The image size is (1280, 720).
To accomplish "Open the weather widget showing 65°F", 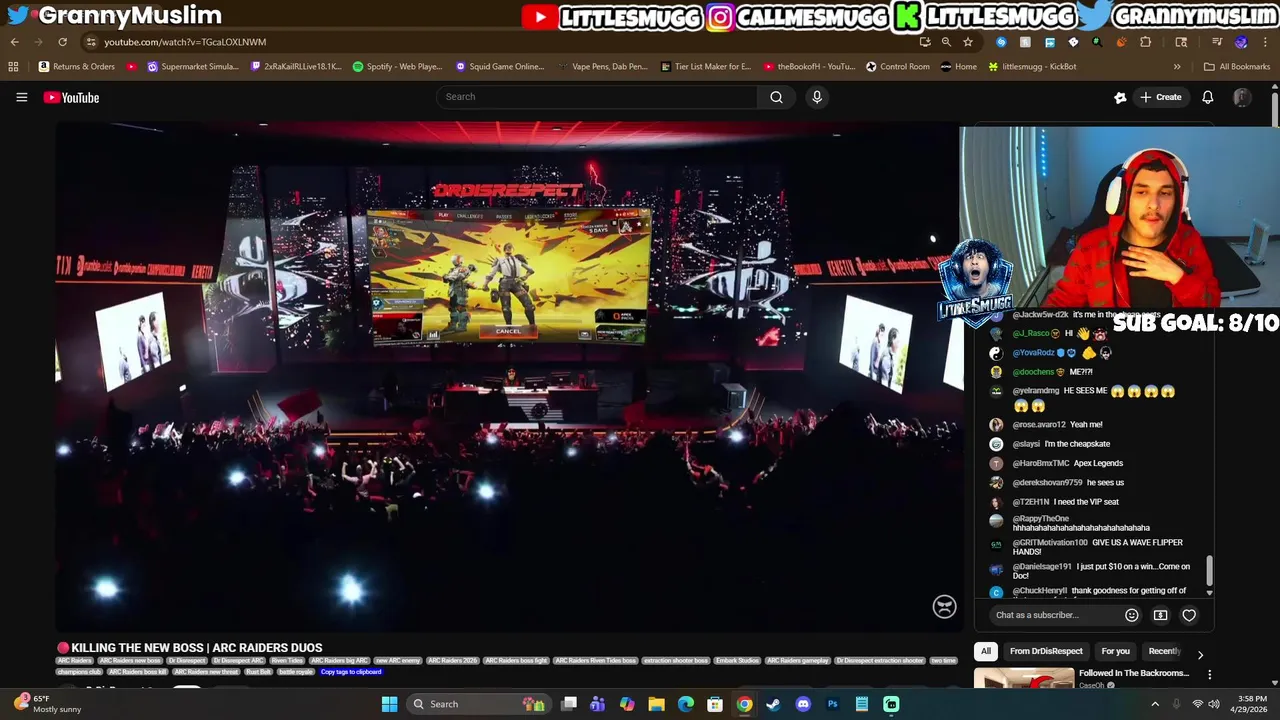I will point(48,704).
